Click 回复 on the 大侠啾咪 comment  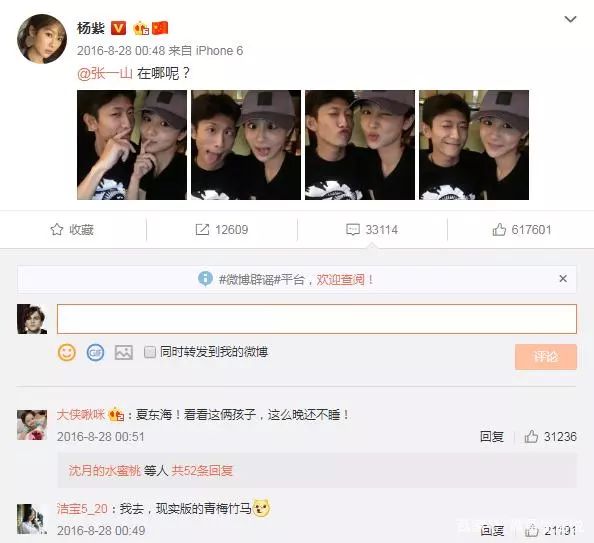coord(491,437)
